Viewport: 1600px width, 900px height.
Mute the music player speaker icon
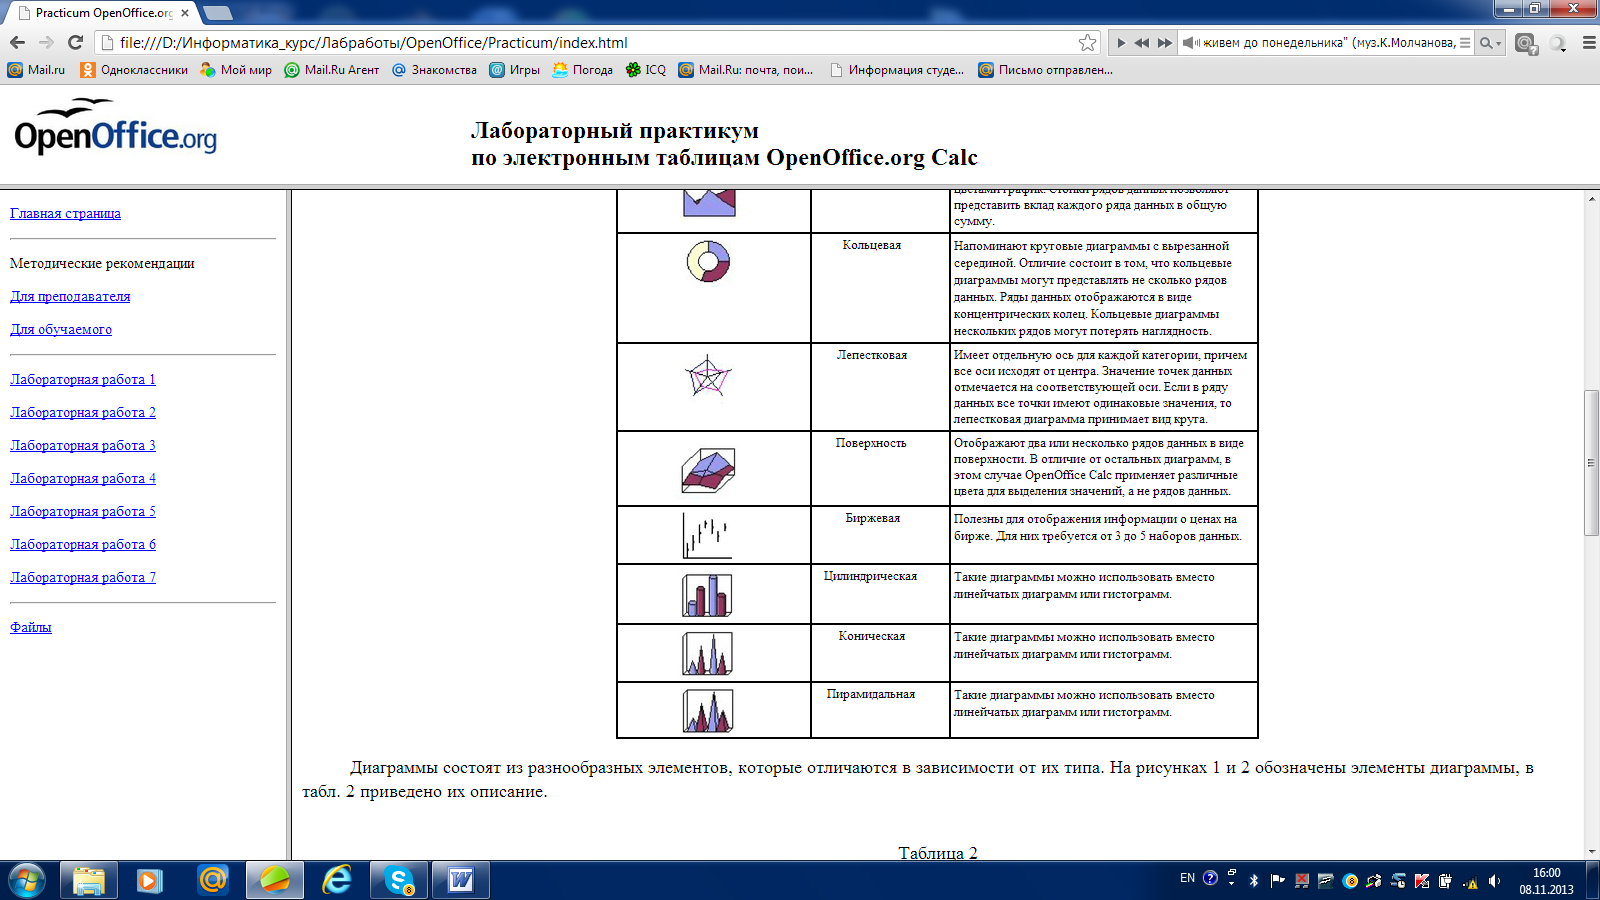(1190, 43)
